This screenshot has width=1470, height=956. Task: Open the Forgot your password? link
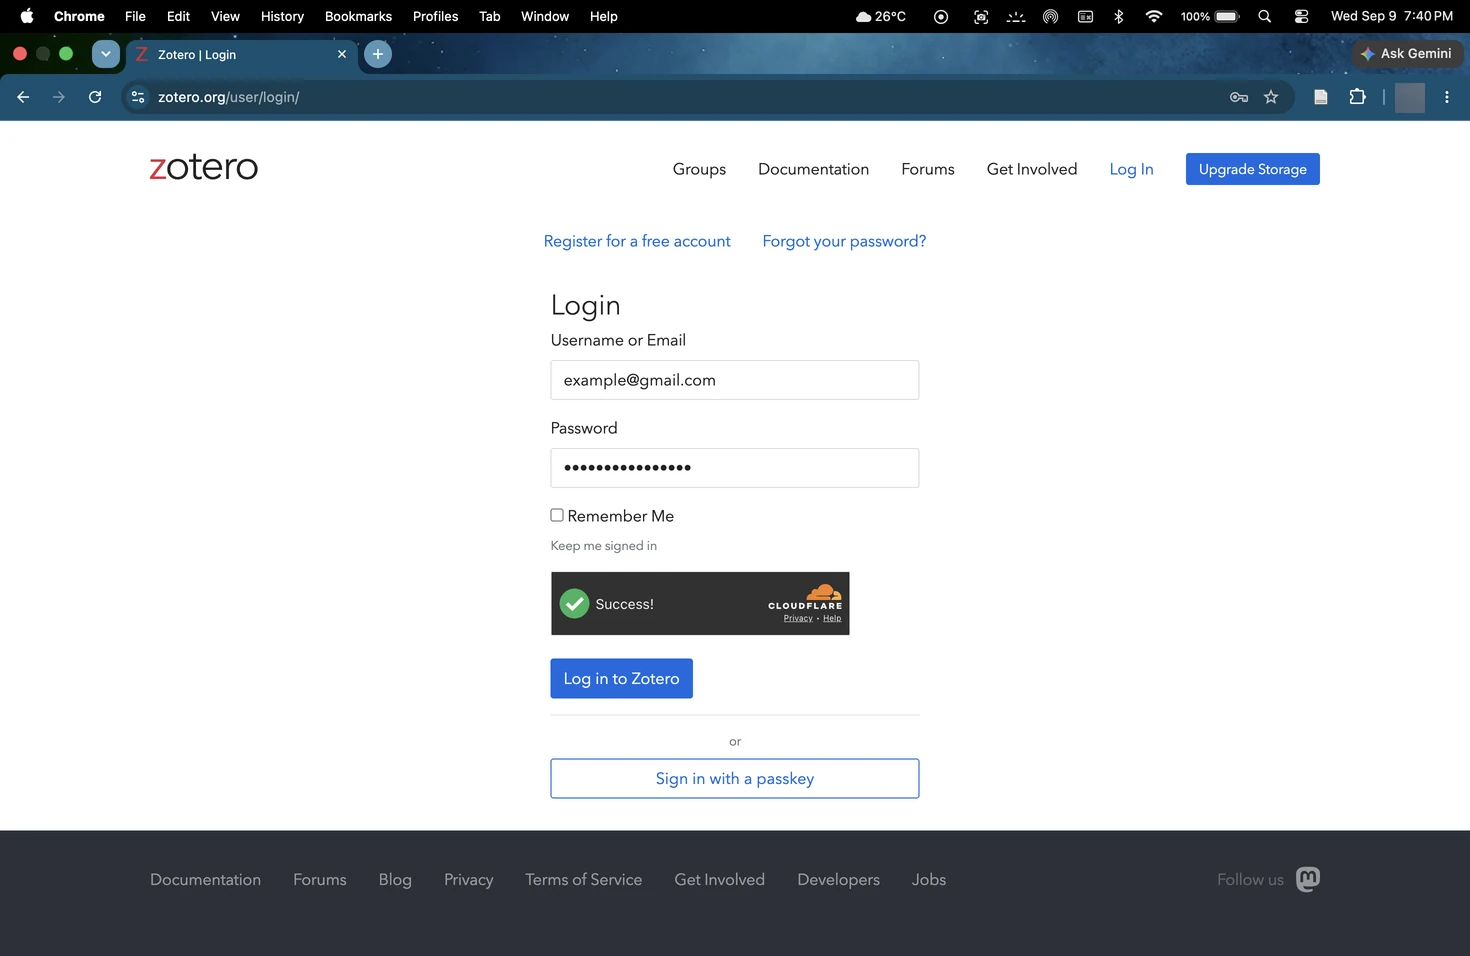tap(844, 241)
